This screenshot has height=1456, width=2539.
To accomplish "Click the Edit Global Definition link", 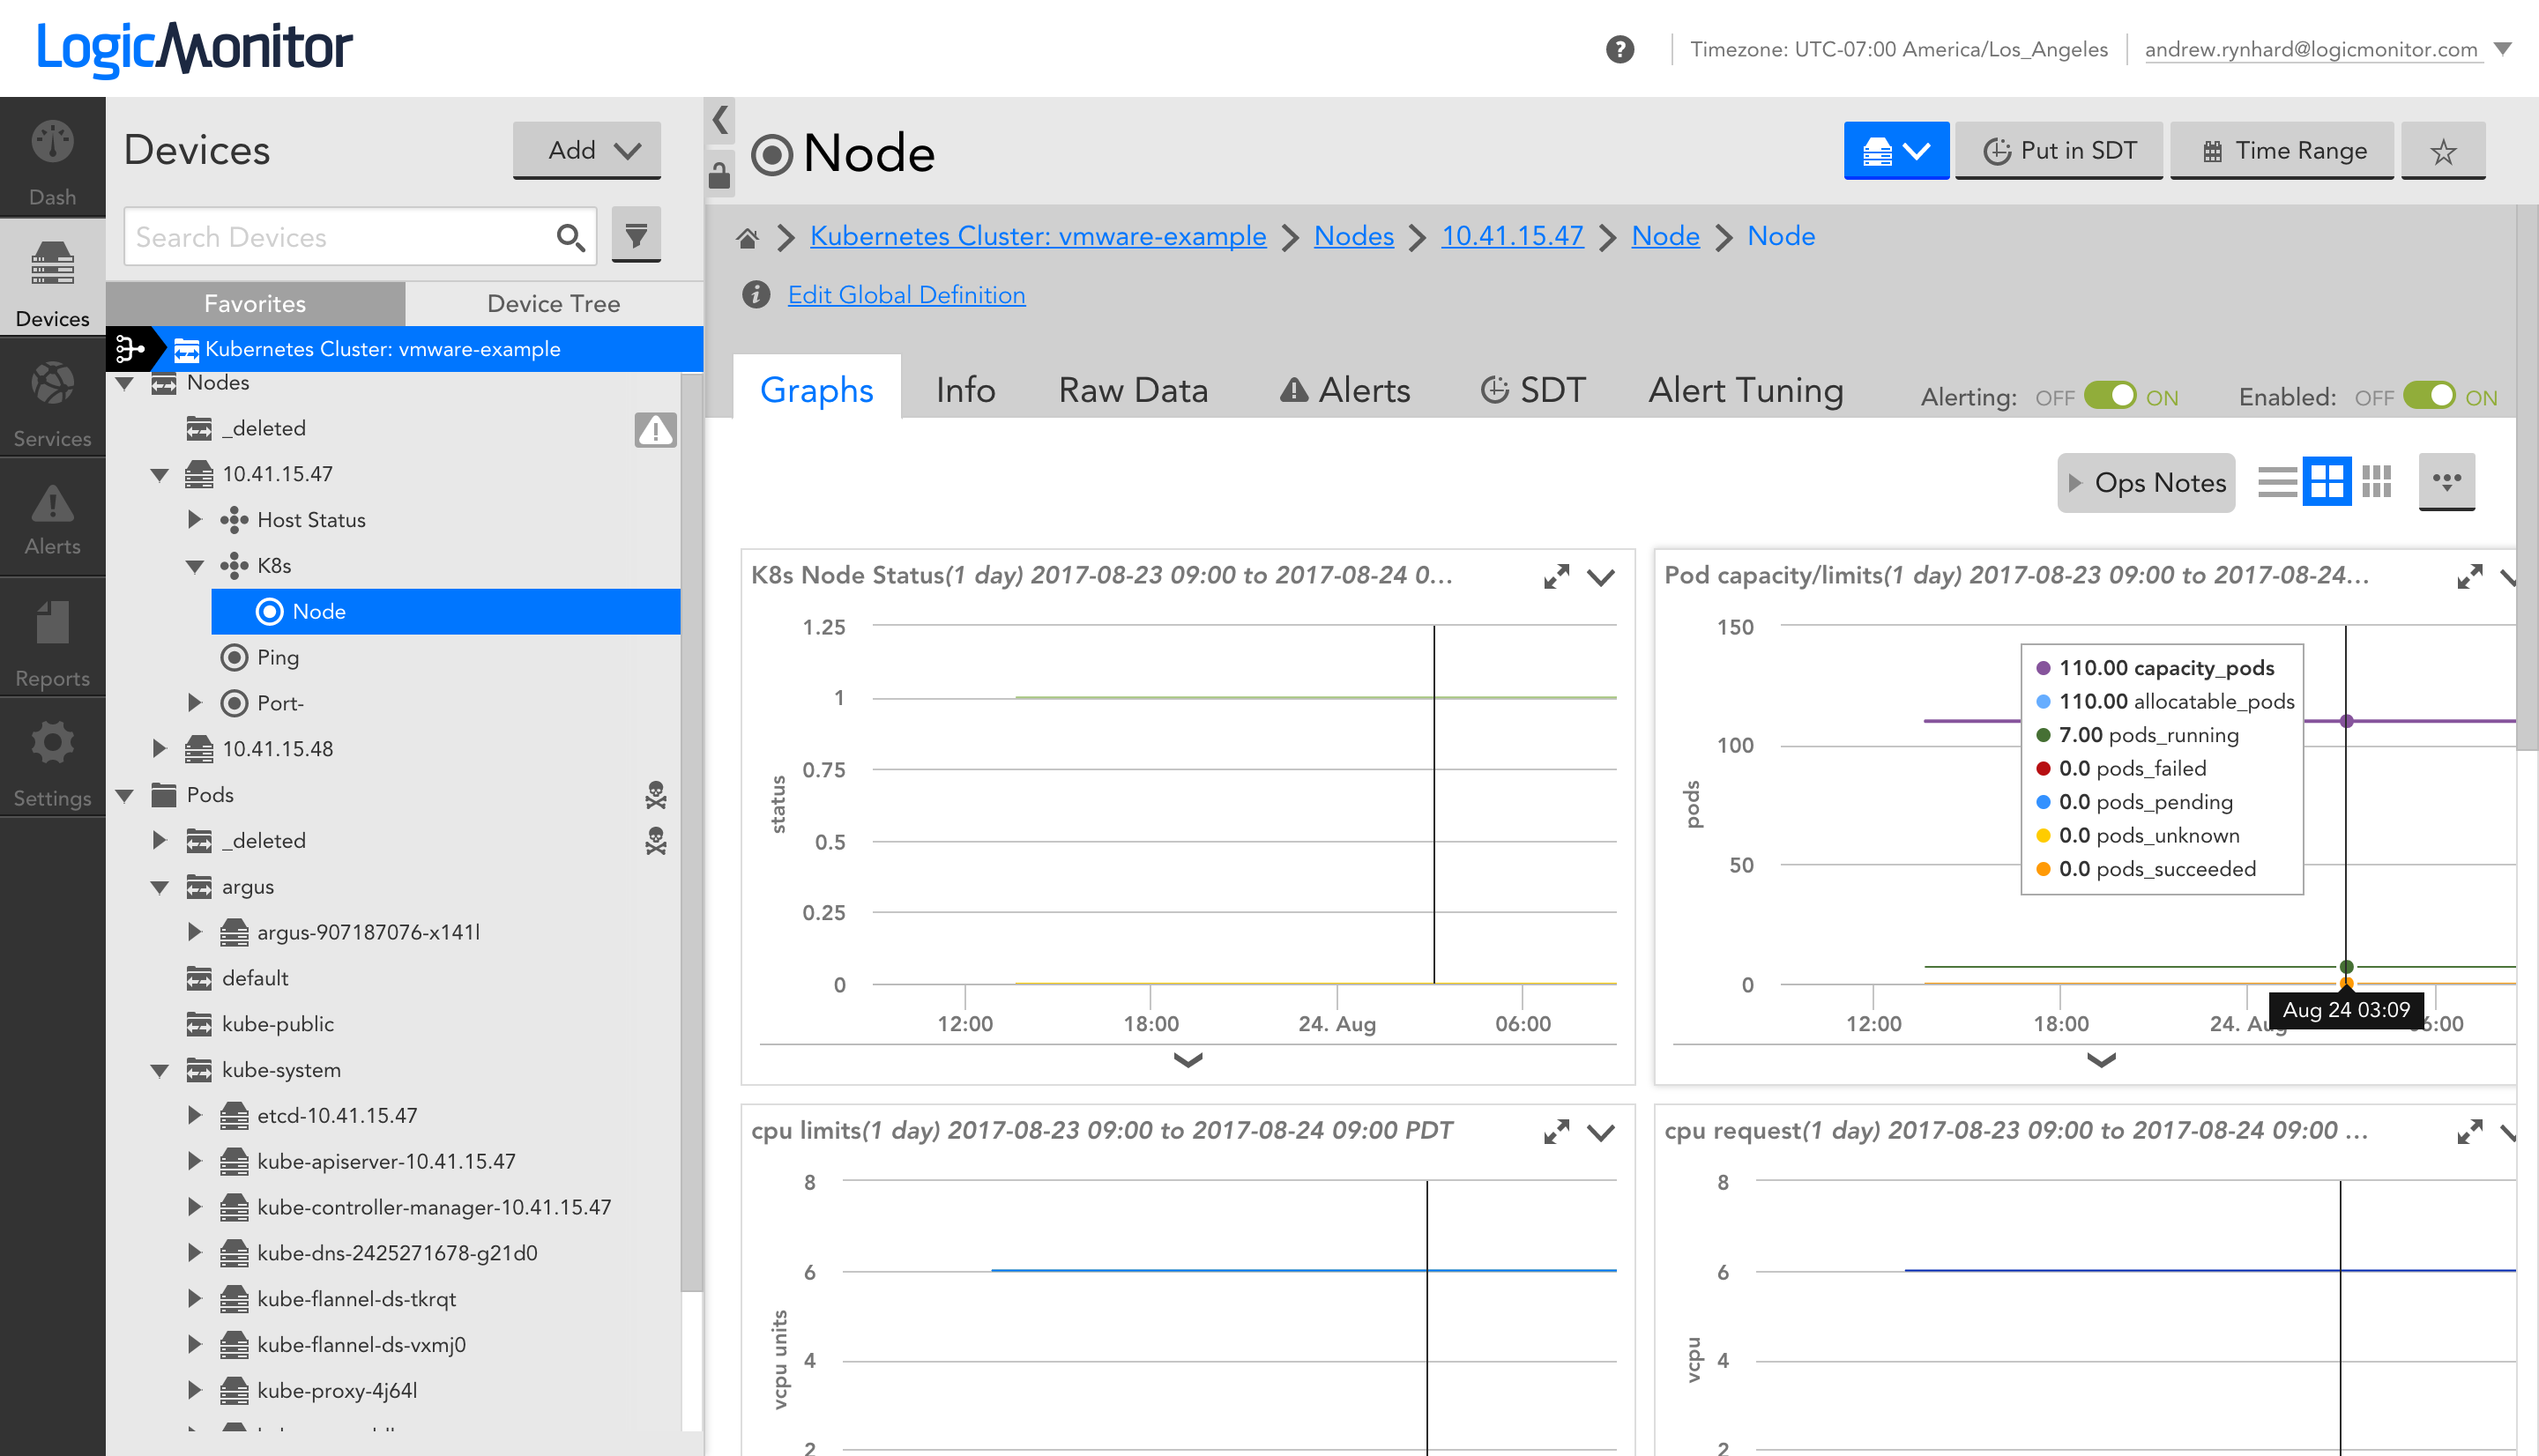I will click(x=905, y=291).
